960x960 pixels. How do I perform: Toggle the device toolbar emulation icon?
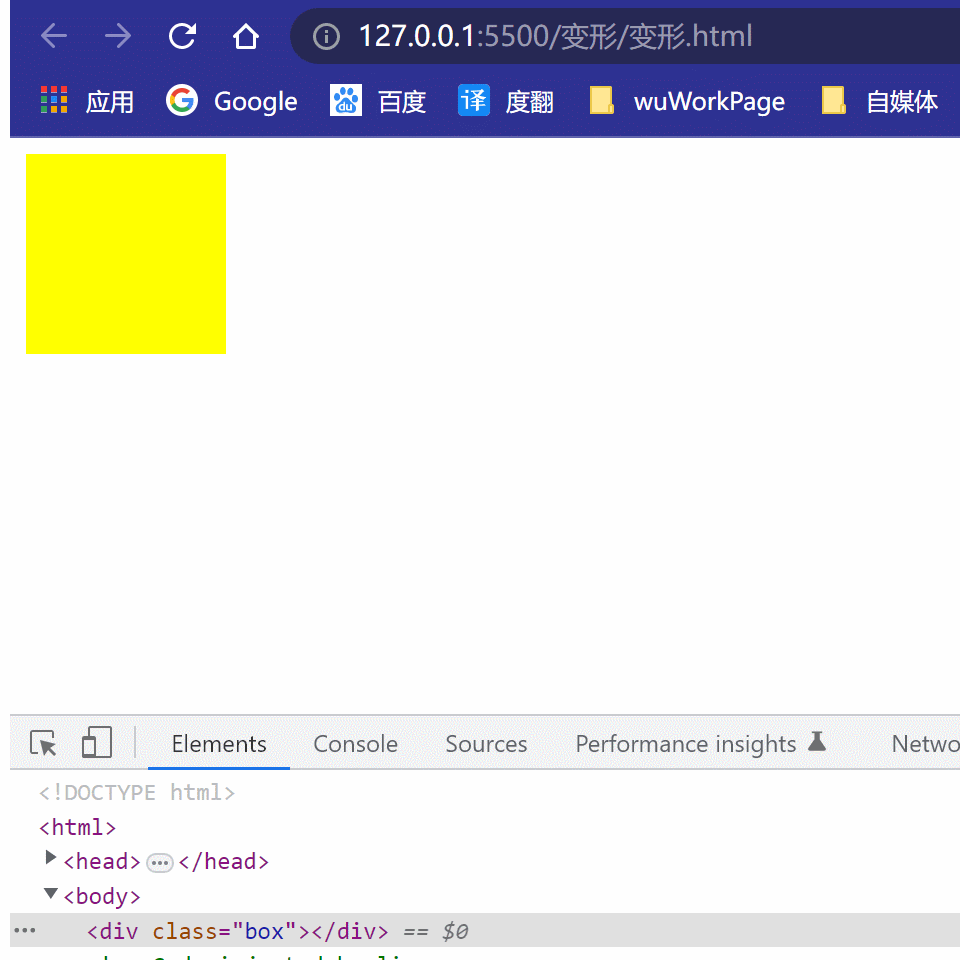pyautogui.click(x=96, y=743)
